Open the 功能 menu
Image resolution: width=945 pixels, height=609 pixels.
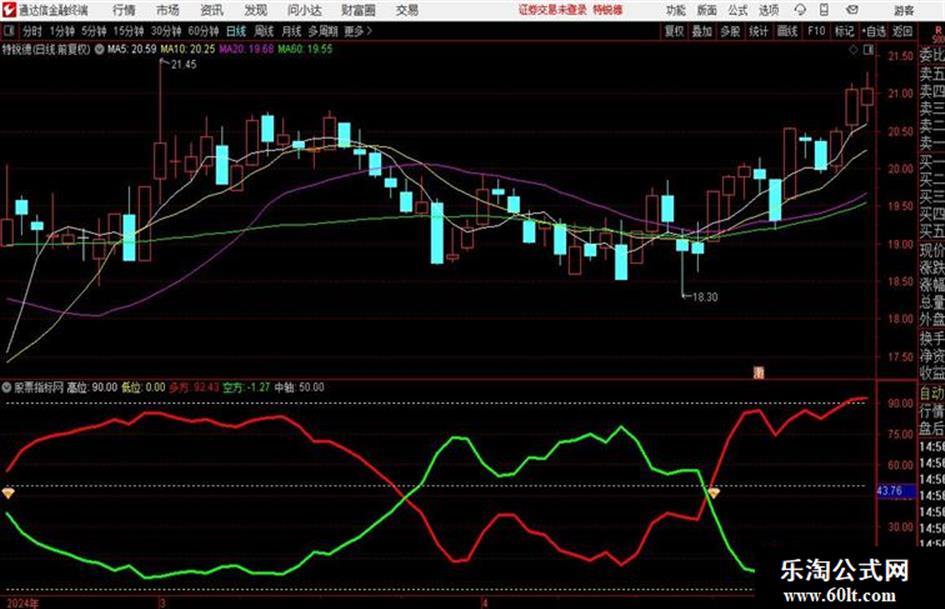click(676, 10)
